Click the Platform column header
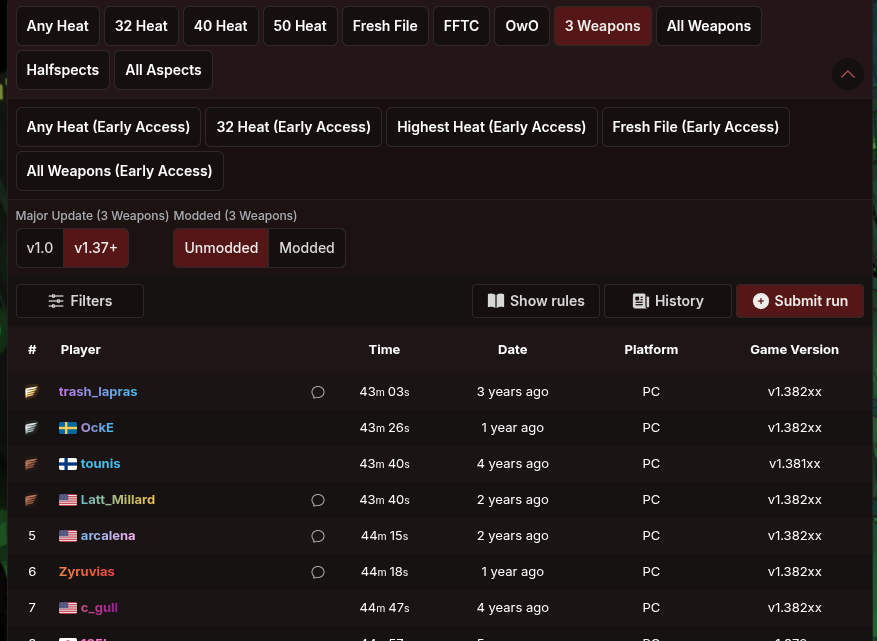 [x=651, y=350]
